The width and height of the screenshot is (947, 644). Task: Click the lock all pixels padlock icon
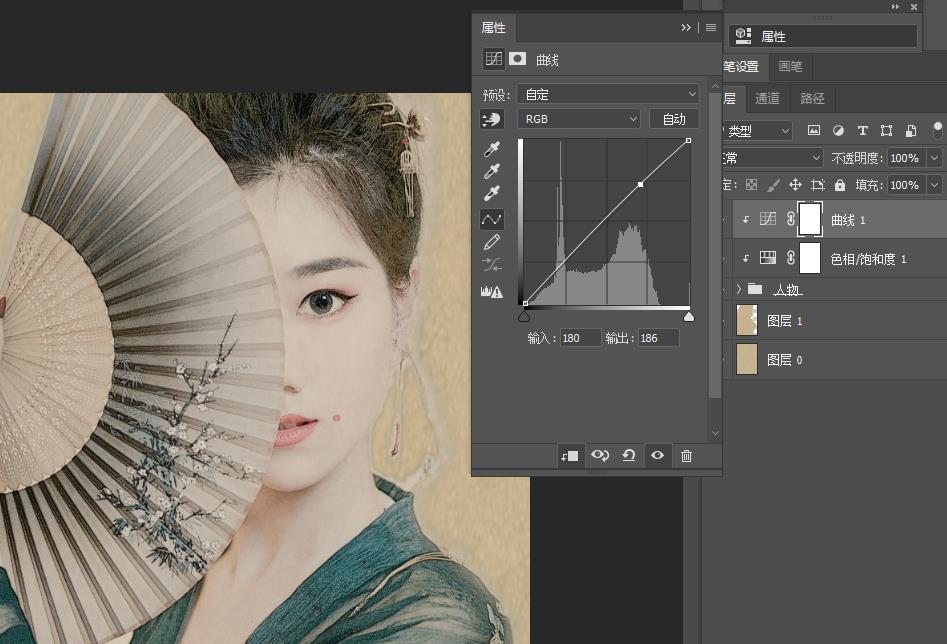(840, 185)
